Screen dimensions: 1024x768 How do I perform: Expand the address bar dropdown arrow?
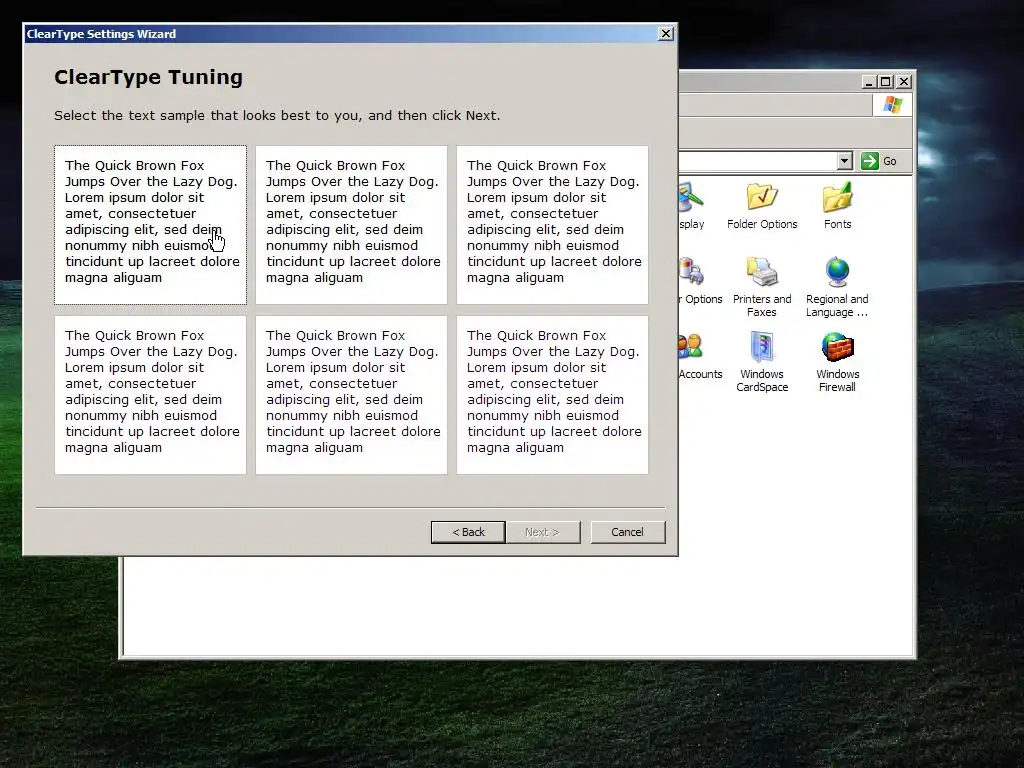(x=844, y=161)
